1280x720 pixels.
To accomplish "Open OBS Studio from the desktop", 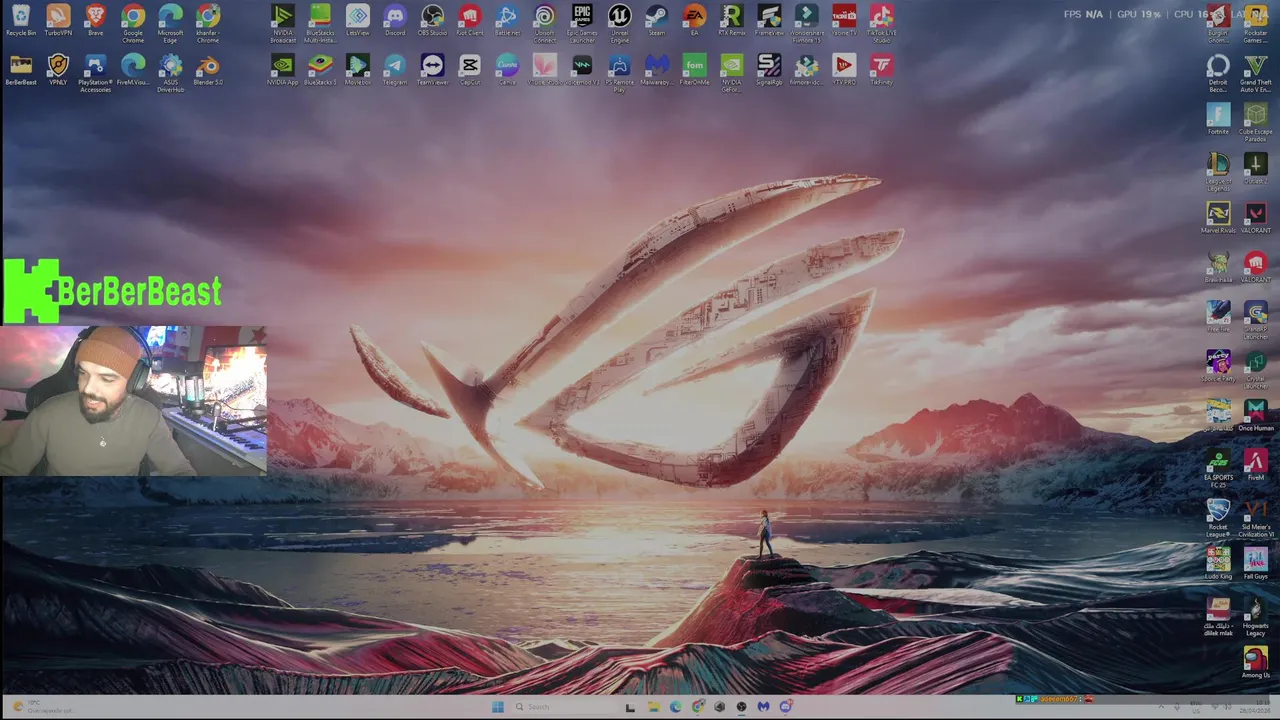I will pos(432,21).
